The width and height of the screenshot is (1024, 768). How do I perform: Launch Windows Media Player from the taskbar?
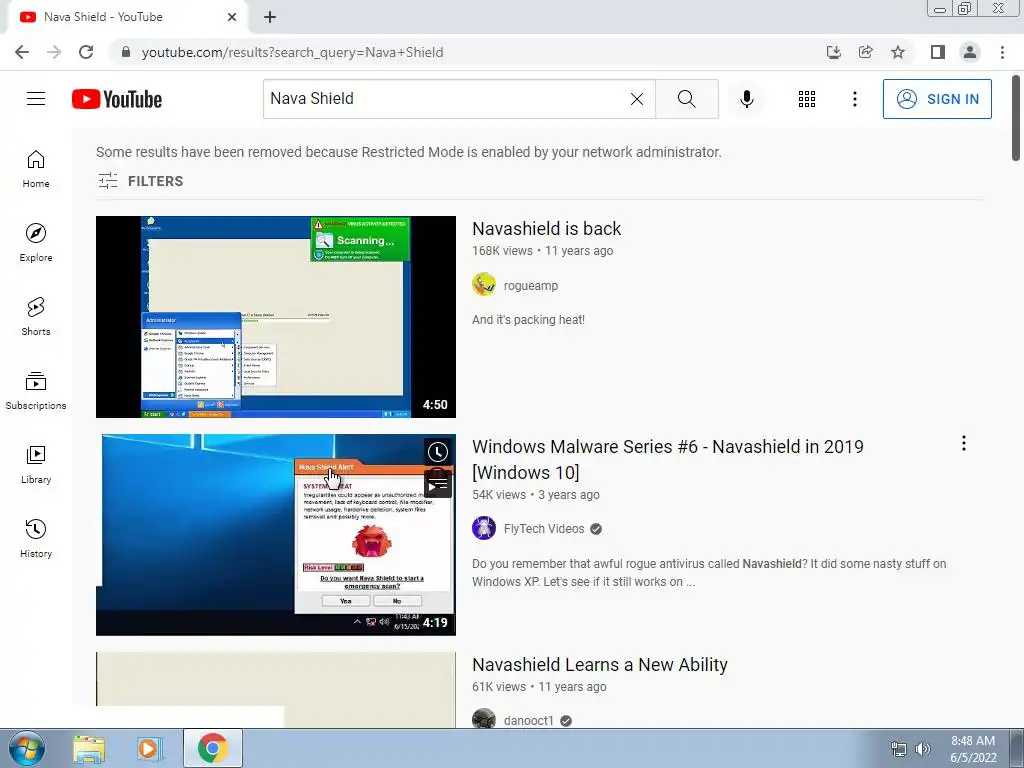point(149,748)
